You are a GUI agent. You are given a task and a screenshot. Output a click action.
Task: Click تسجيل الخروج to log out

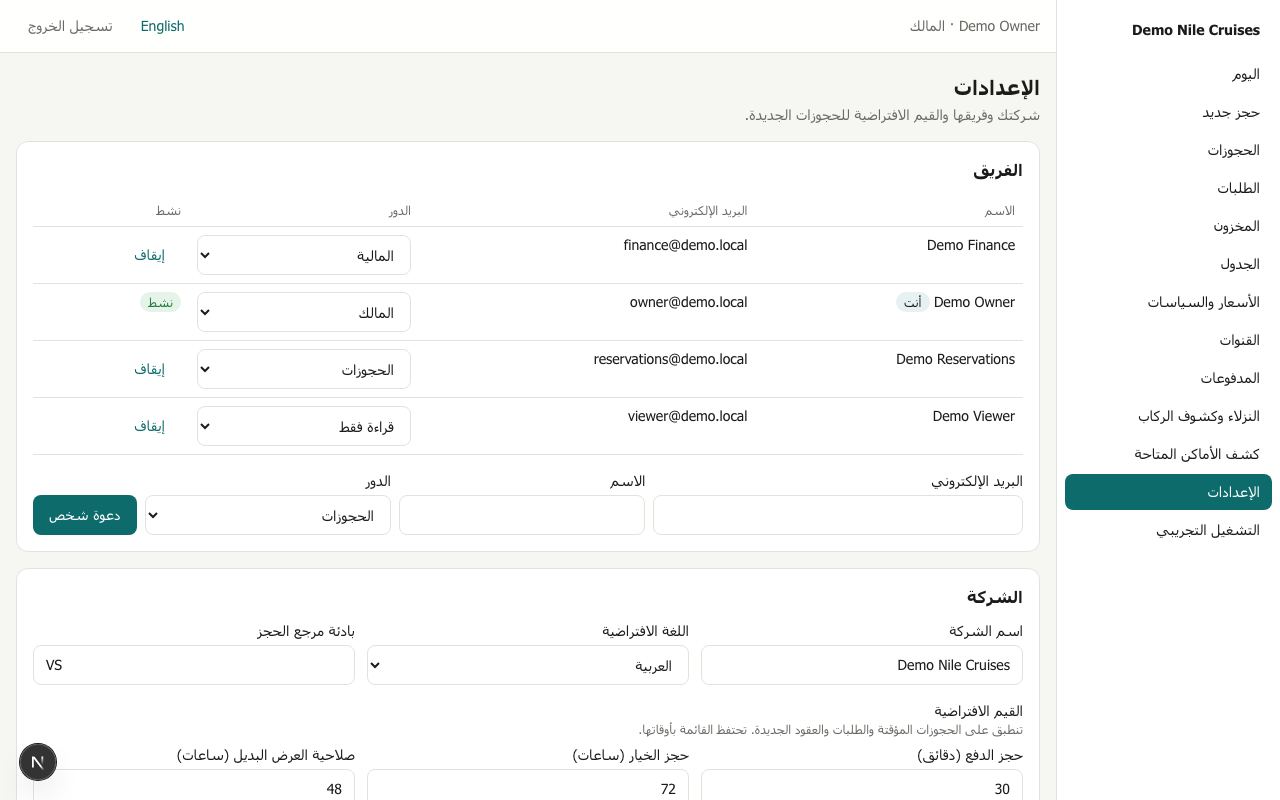pos(70,26)
